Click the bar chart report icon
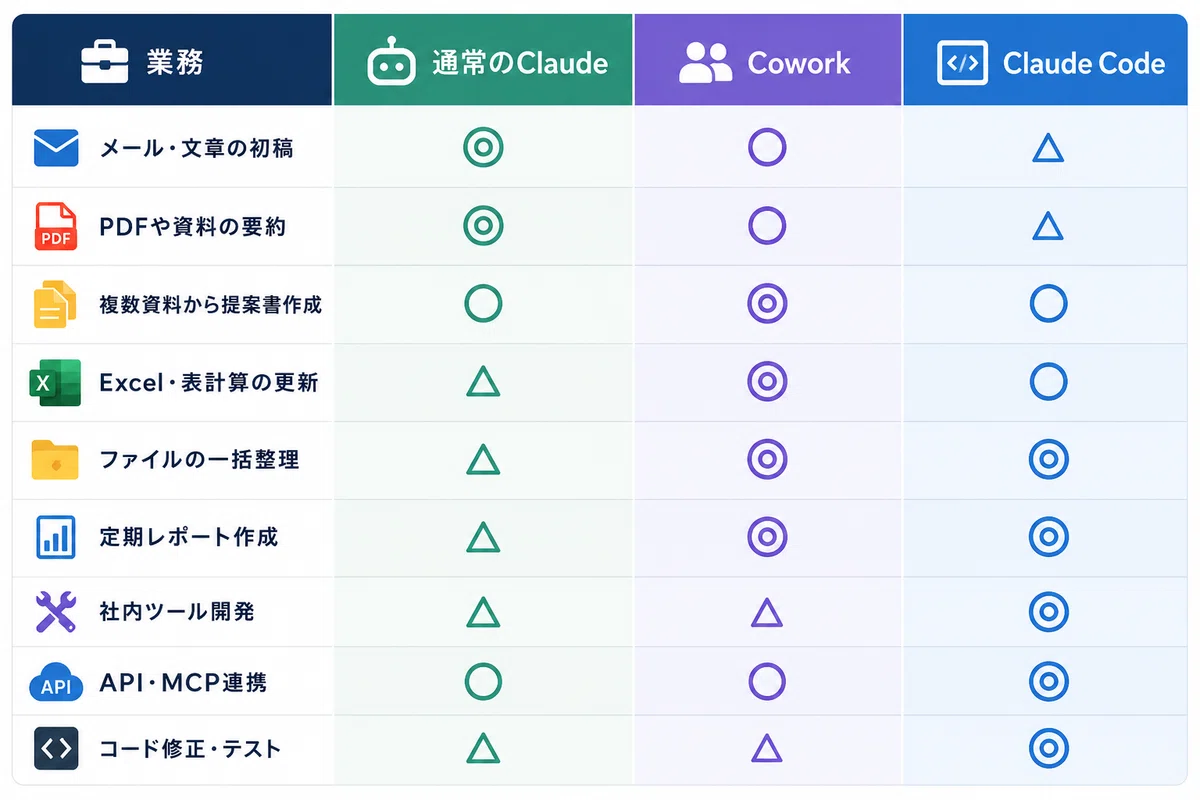Viewport: 1200px width, 800px height. (56, 537)
